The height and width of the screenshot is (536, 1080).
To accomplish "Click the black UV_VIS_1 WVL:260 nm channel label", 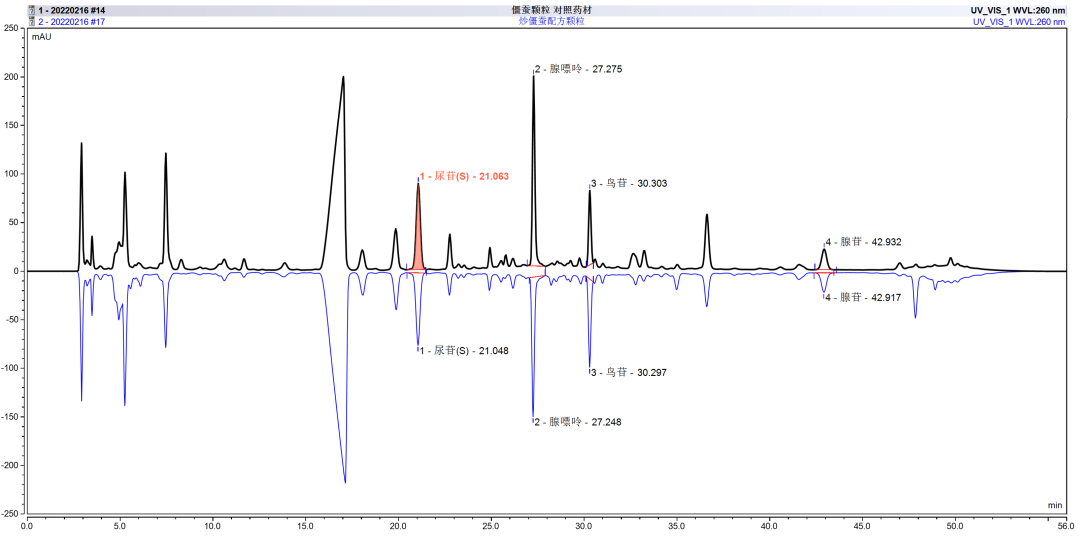I will click(x=1022, y=10).
